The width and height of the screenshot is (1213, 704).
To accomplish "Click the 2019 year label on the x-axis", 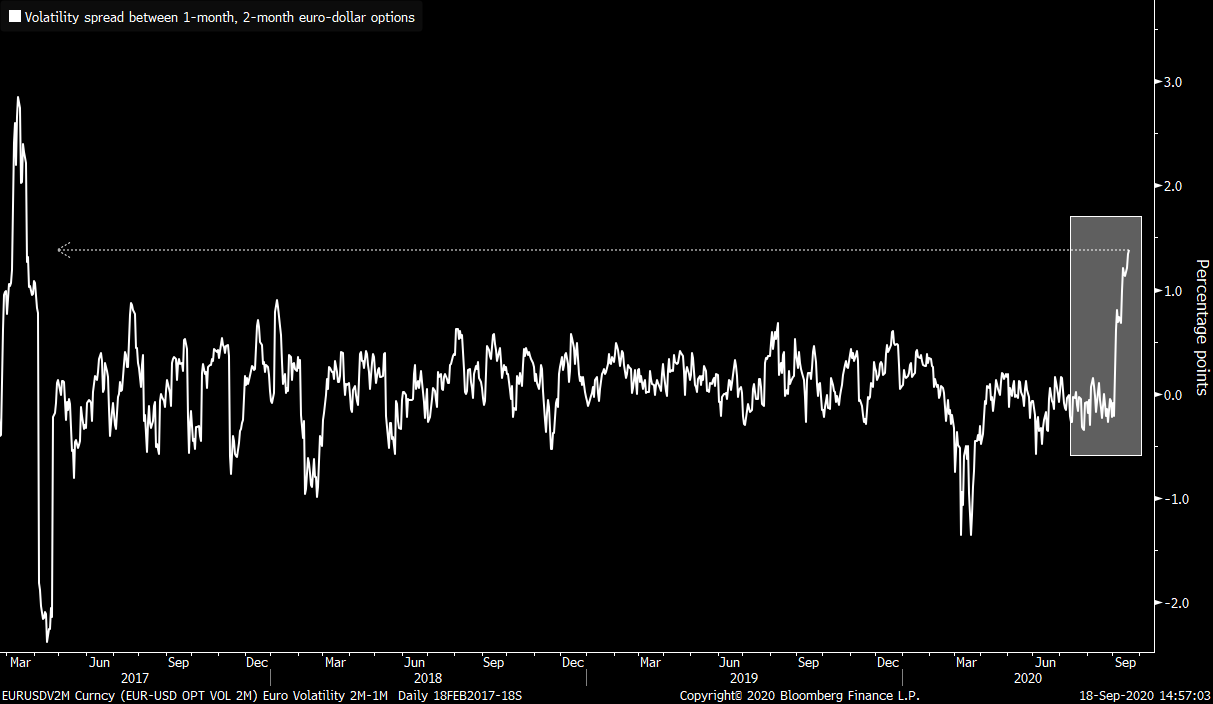I will pos(744,678).
